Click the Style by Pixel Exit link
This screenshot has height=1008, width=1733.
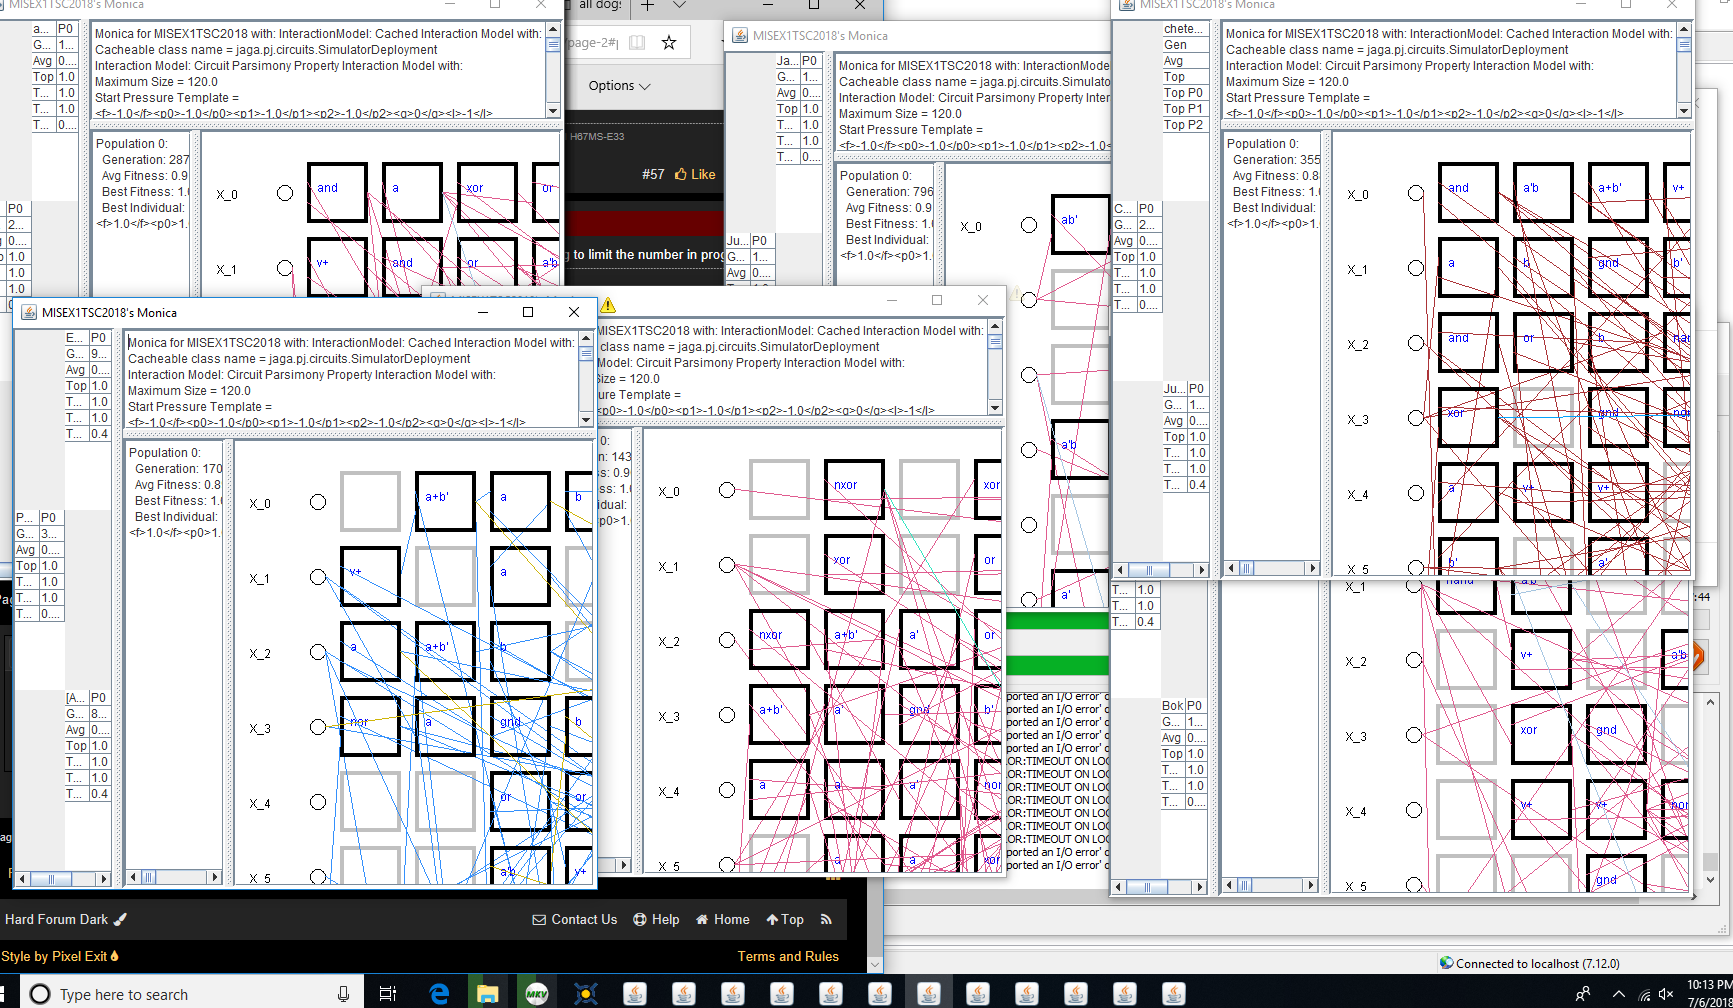click(x=59, y=956)
